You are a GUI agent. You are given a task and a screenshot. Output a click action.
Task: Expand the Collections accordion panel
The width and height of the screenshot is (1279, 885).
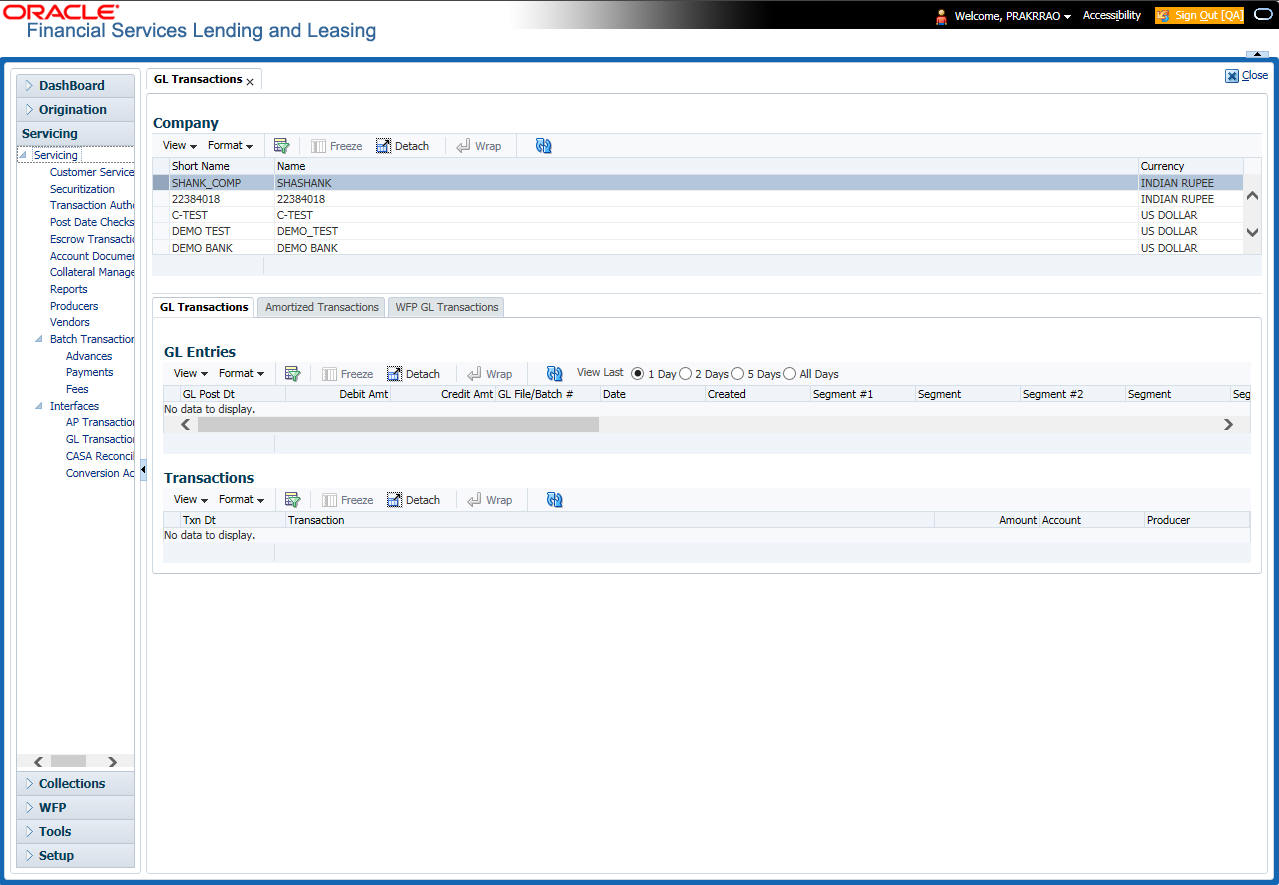point(75,784)
